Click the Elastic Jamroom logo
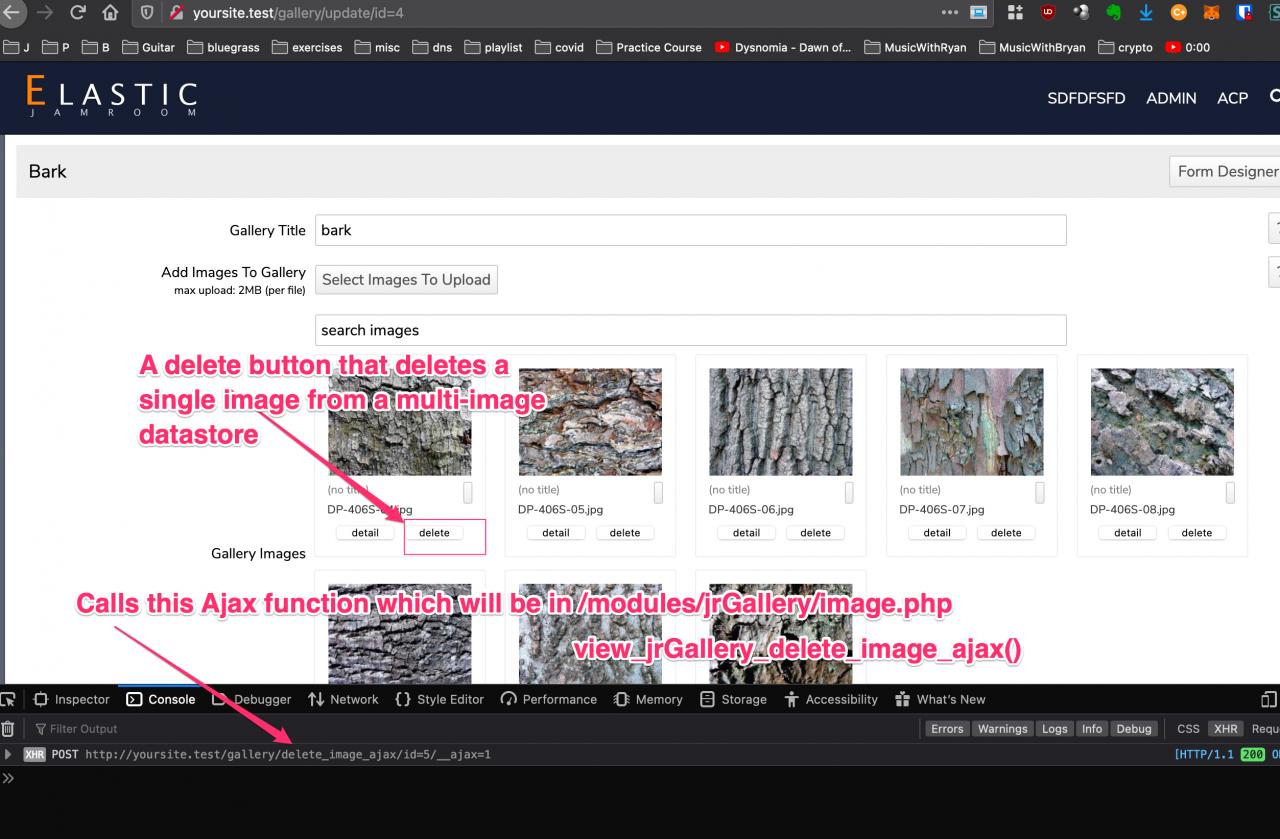Screen dimensions: 1280x839 (x=111, y=97)
